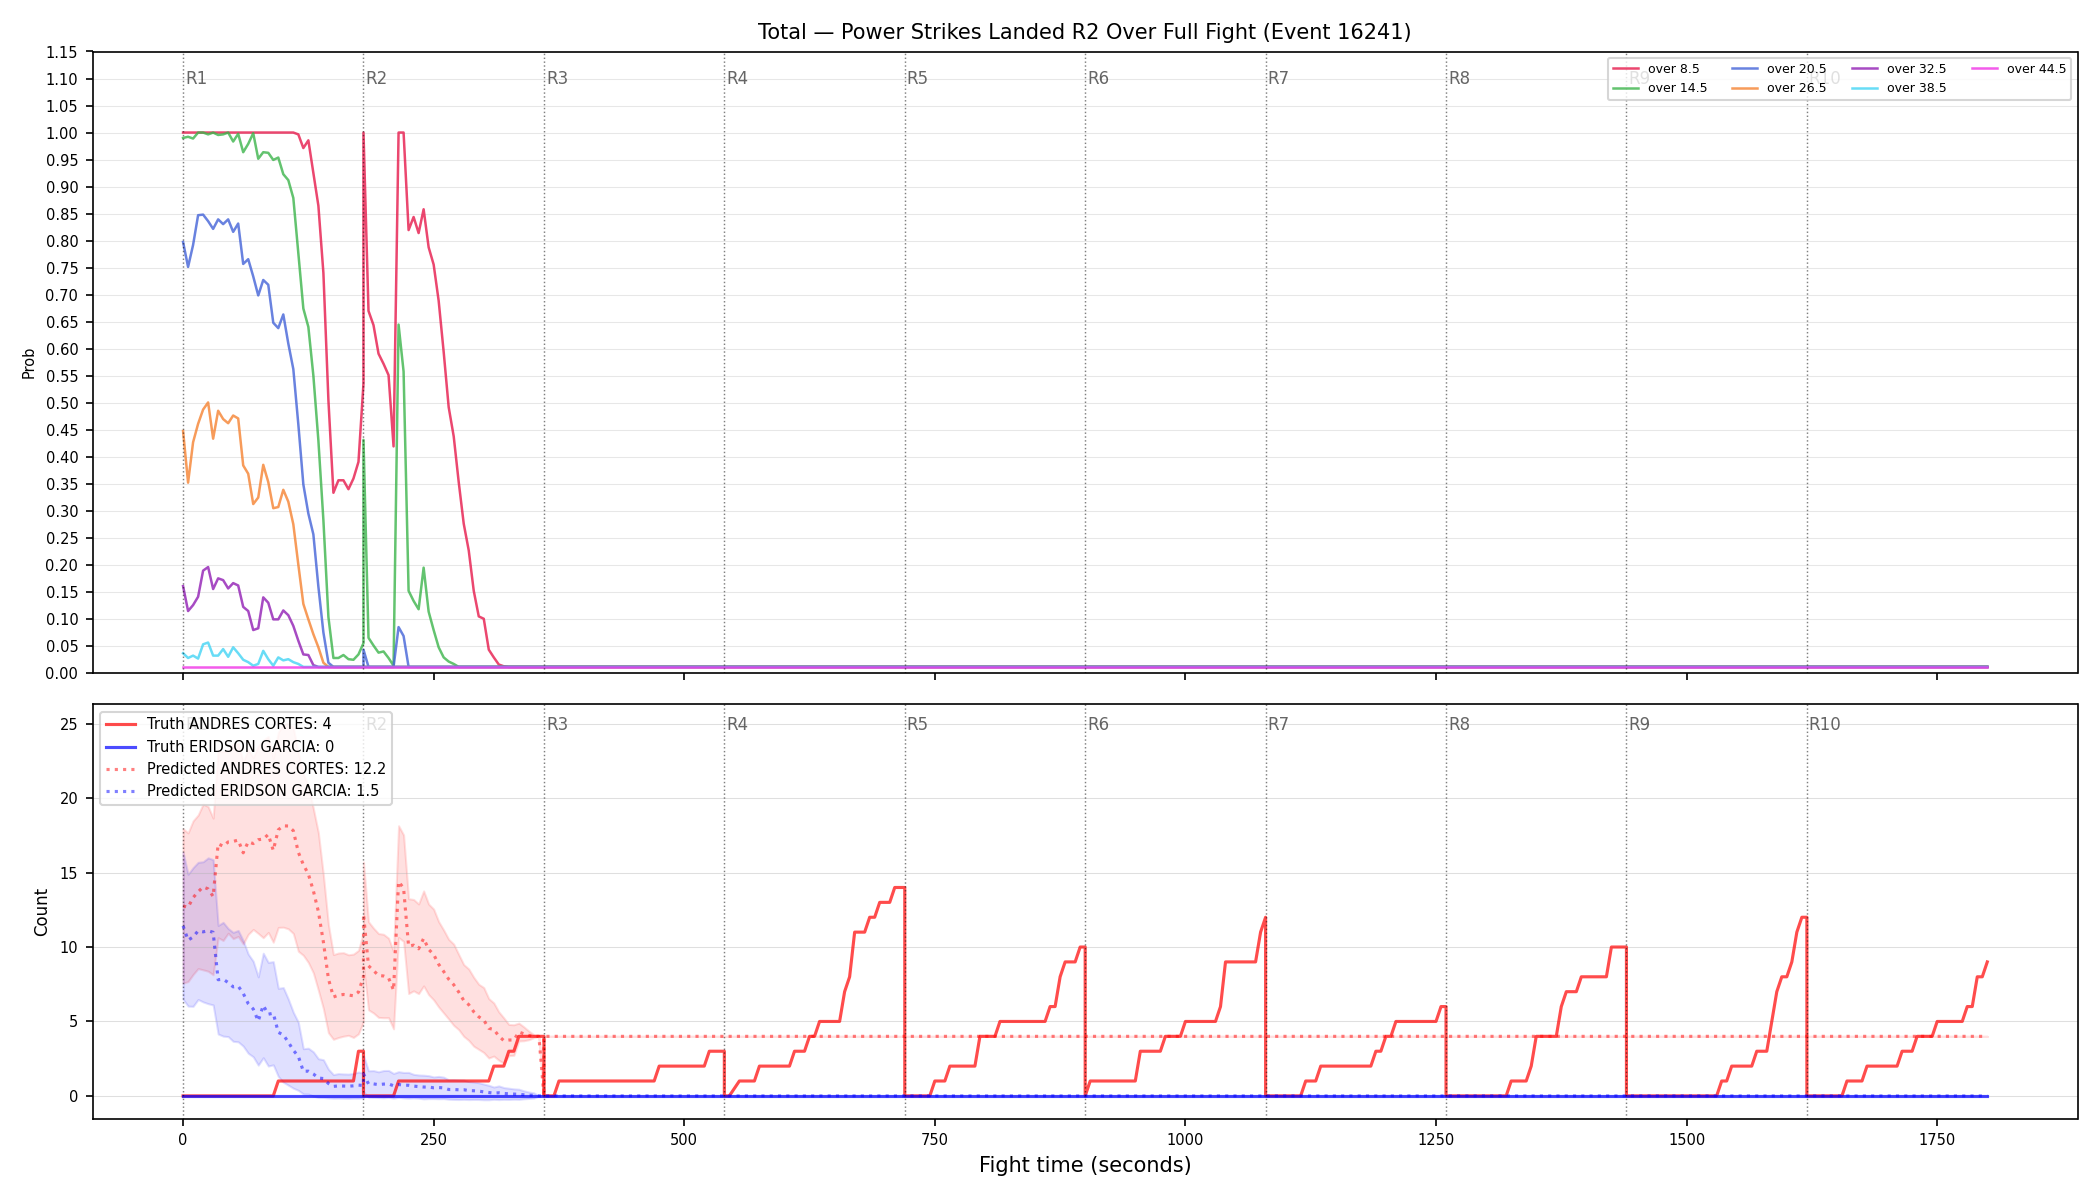Click the 0.00 tick on the Prob axis
2100x1200 pixels.
pos(62,673)
